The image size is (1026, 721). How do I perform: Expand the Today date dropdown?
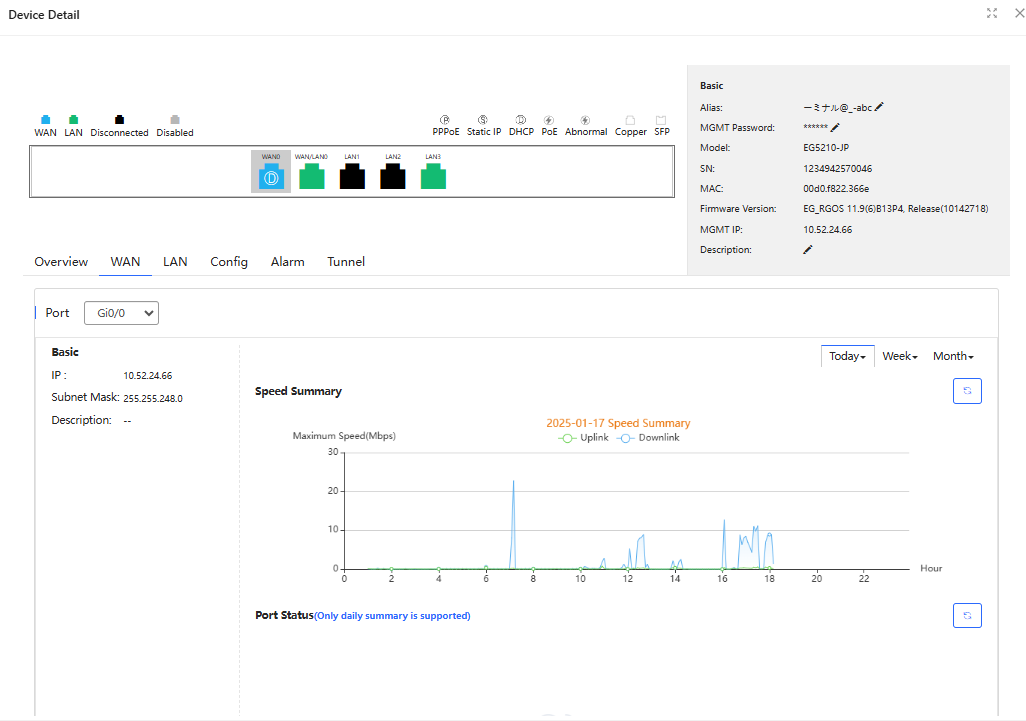coord(847,356)
